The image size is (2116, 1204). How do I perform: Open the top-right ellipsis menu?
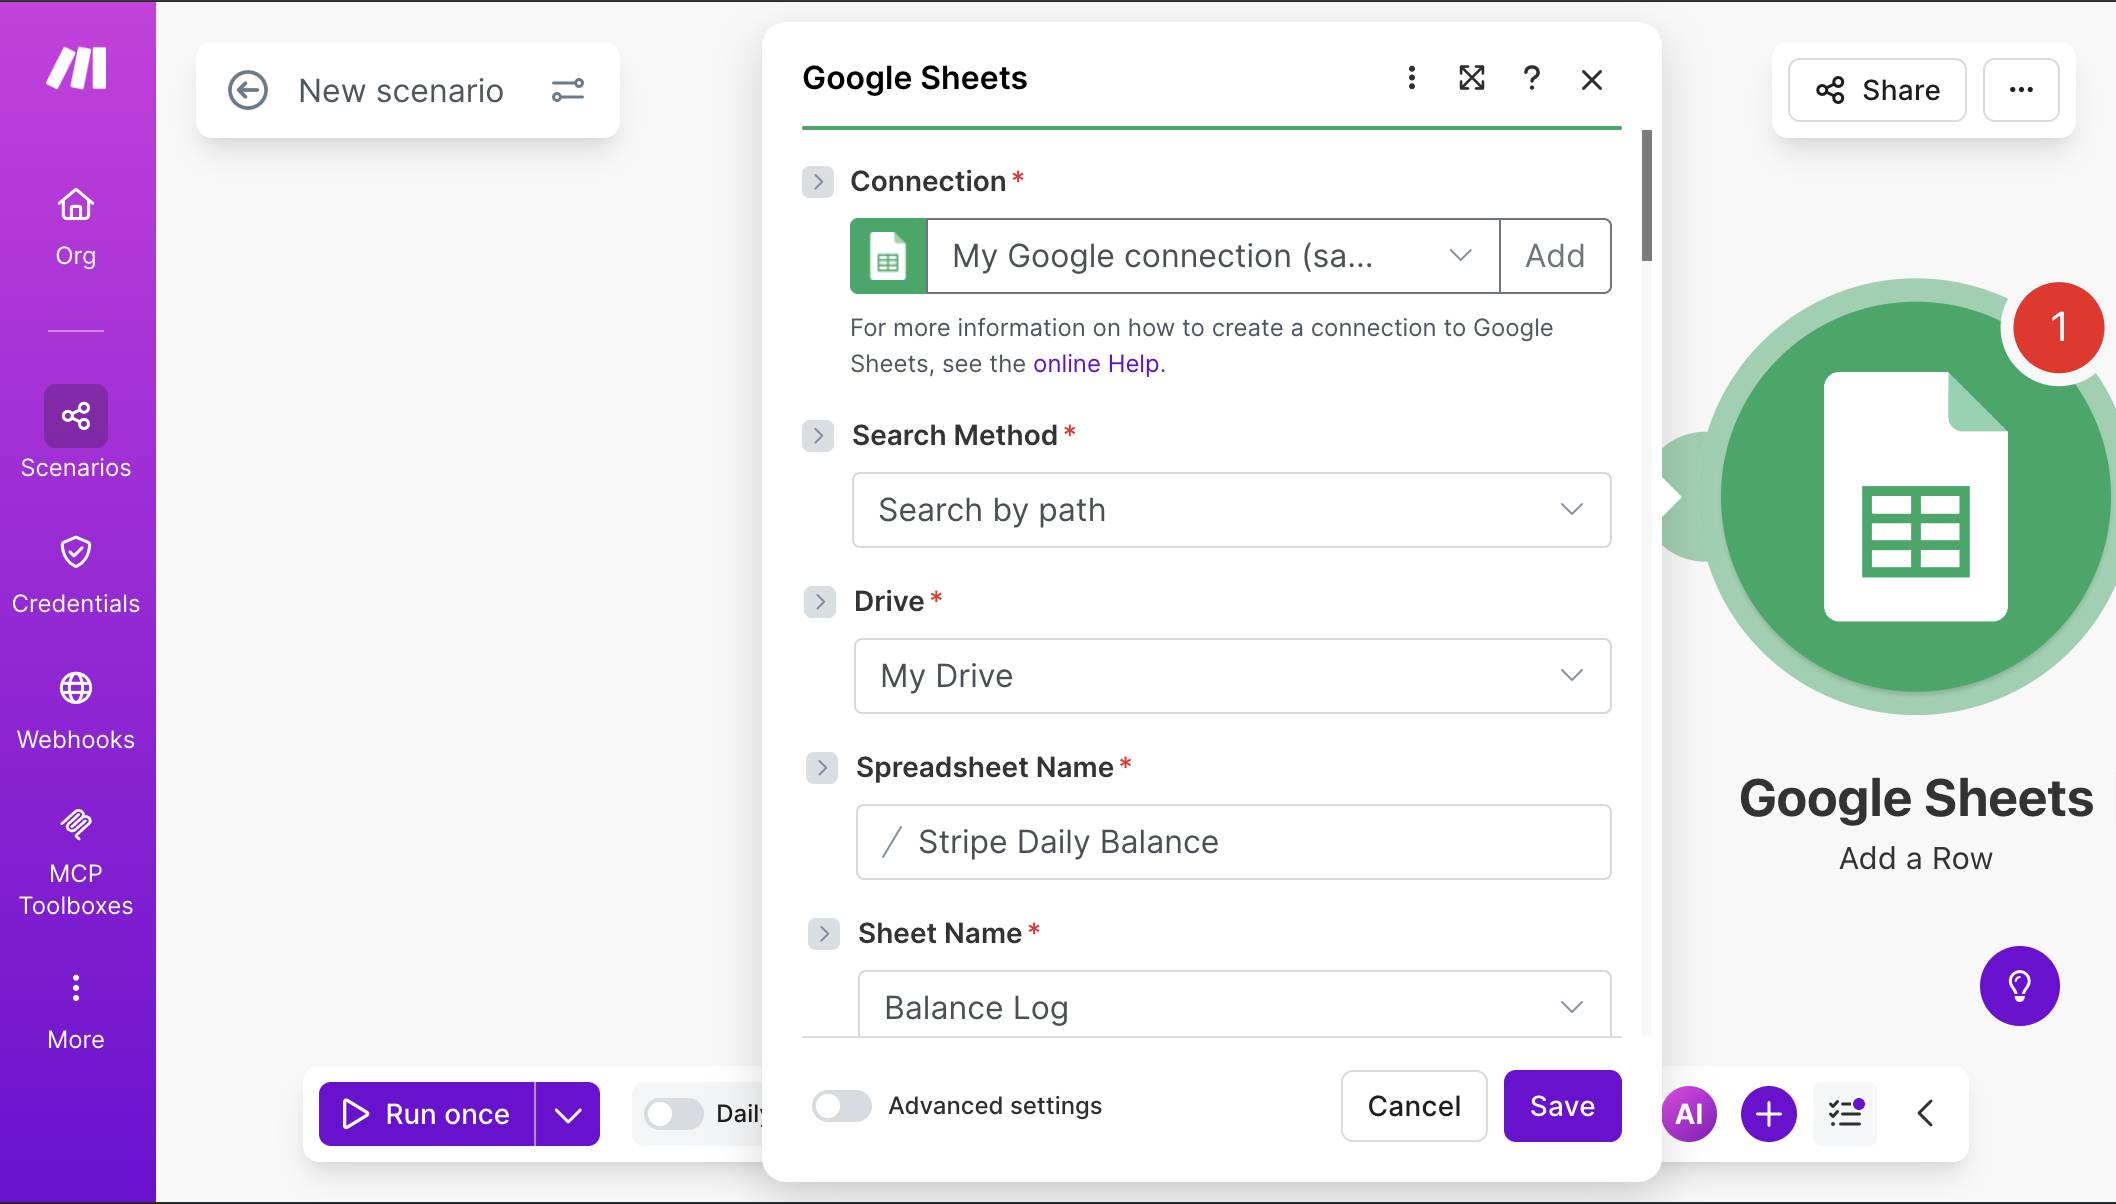click(x=2021, y=90)
